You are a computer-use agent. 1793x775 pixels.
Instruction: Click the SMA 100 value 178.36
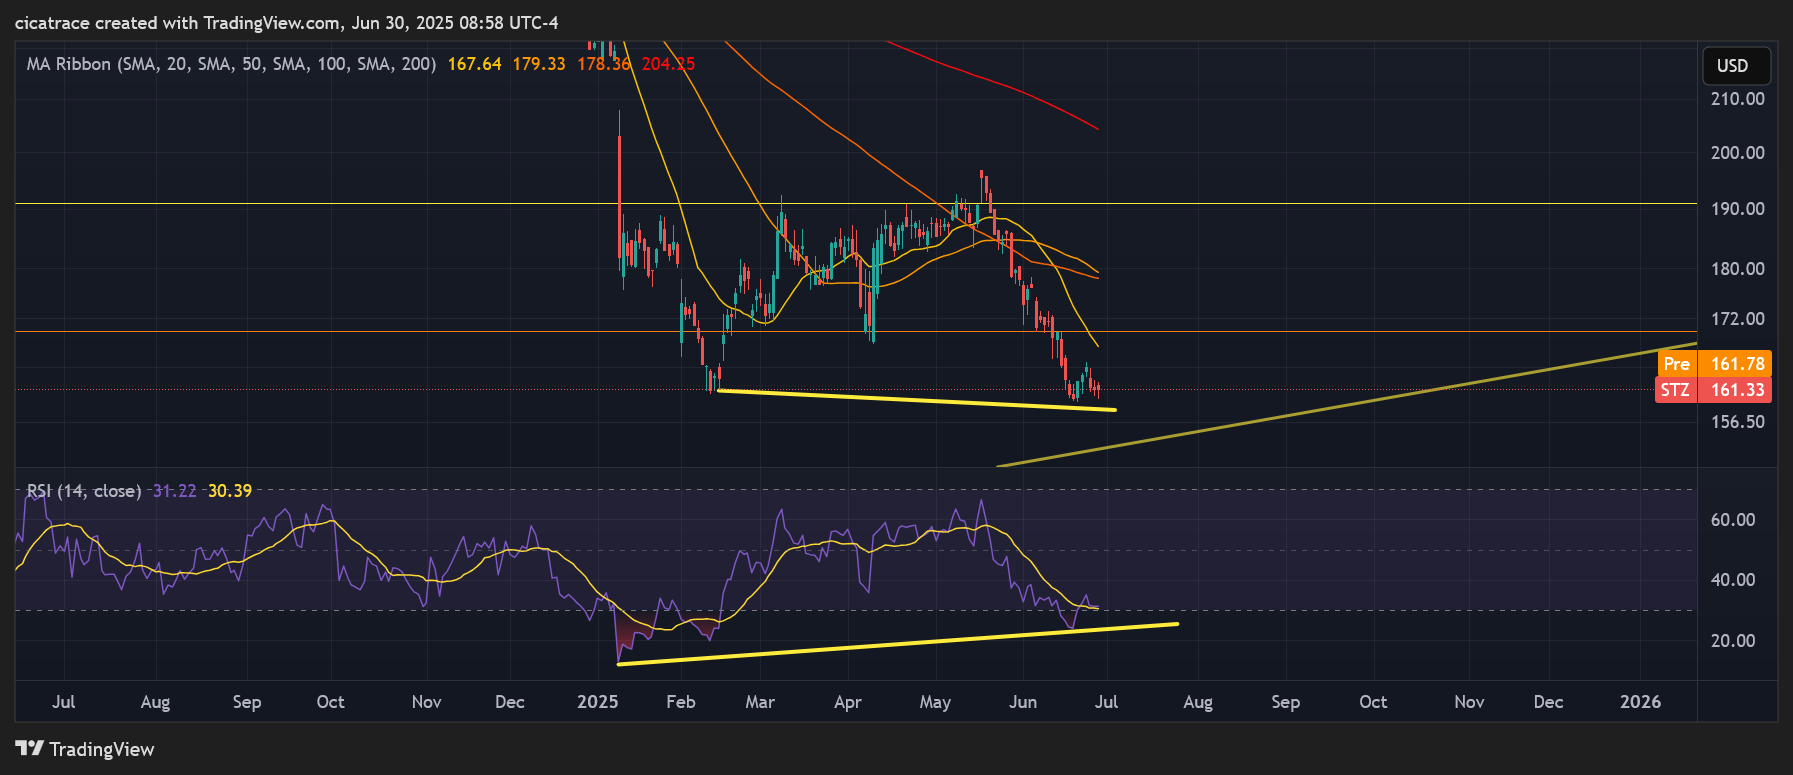(604, 64)
